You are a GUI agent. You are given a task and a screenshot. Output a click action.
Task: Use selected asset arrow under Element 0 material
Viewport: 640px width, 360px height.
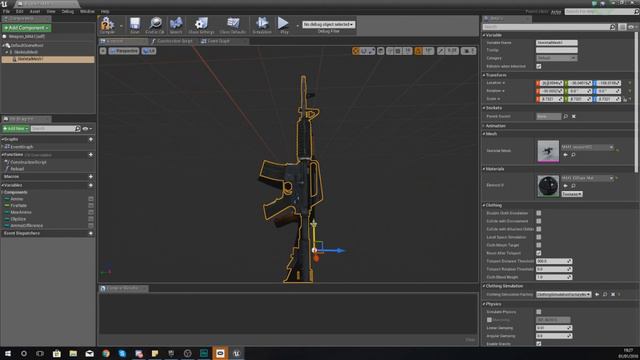[x=565, y=186]
